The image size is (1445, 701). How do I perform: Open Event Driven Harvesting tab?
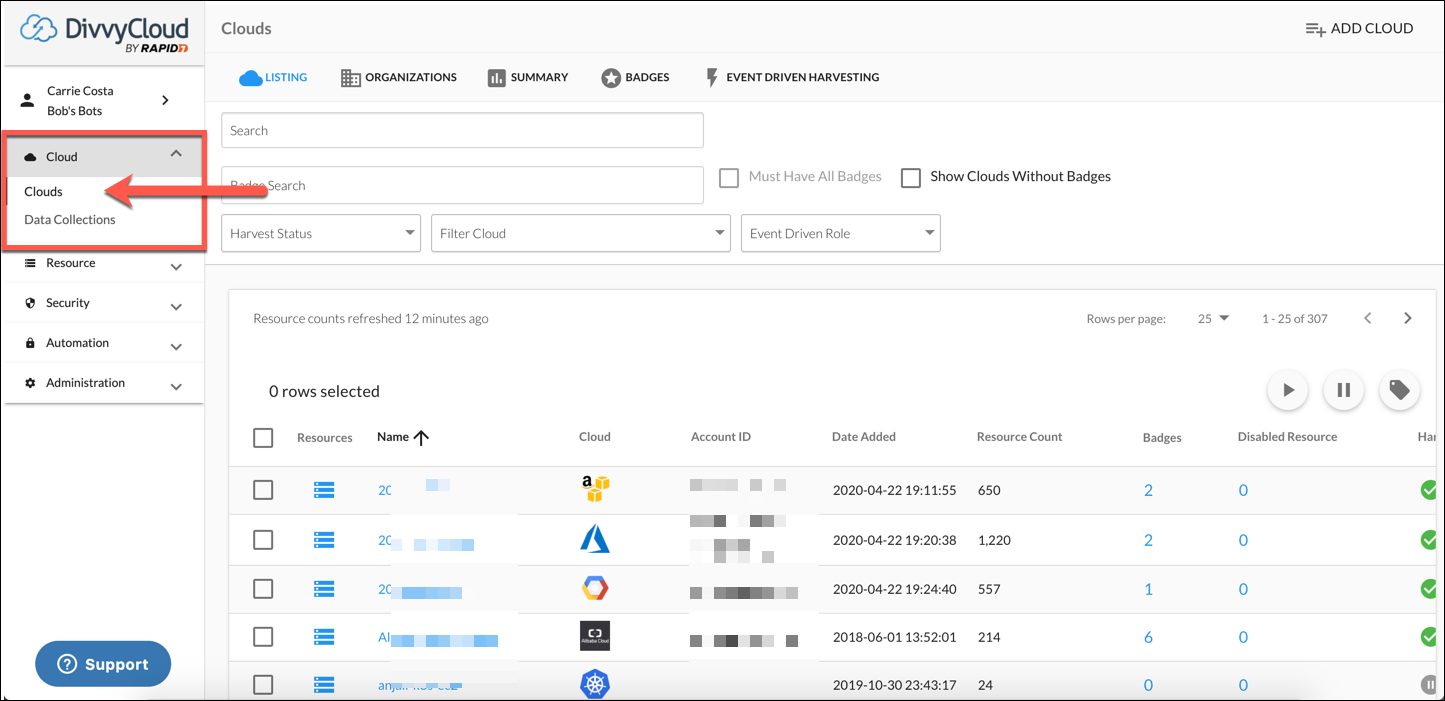coord(792,77)
